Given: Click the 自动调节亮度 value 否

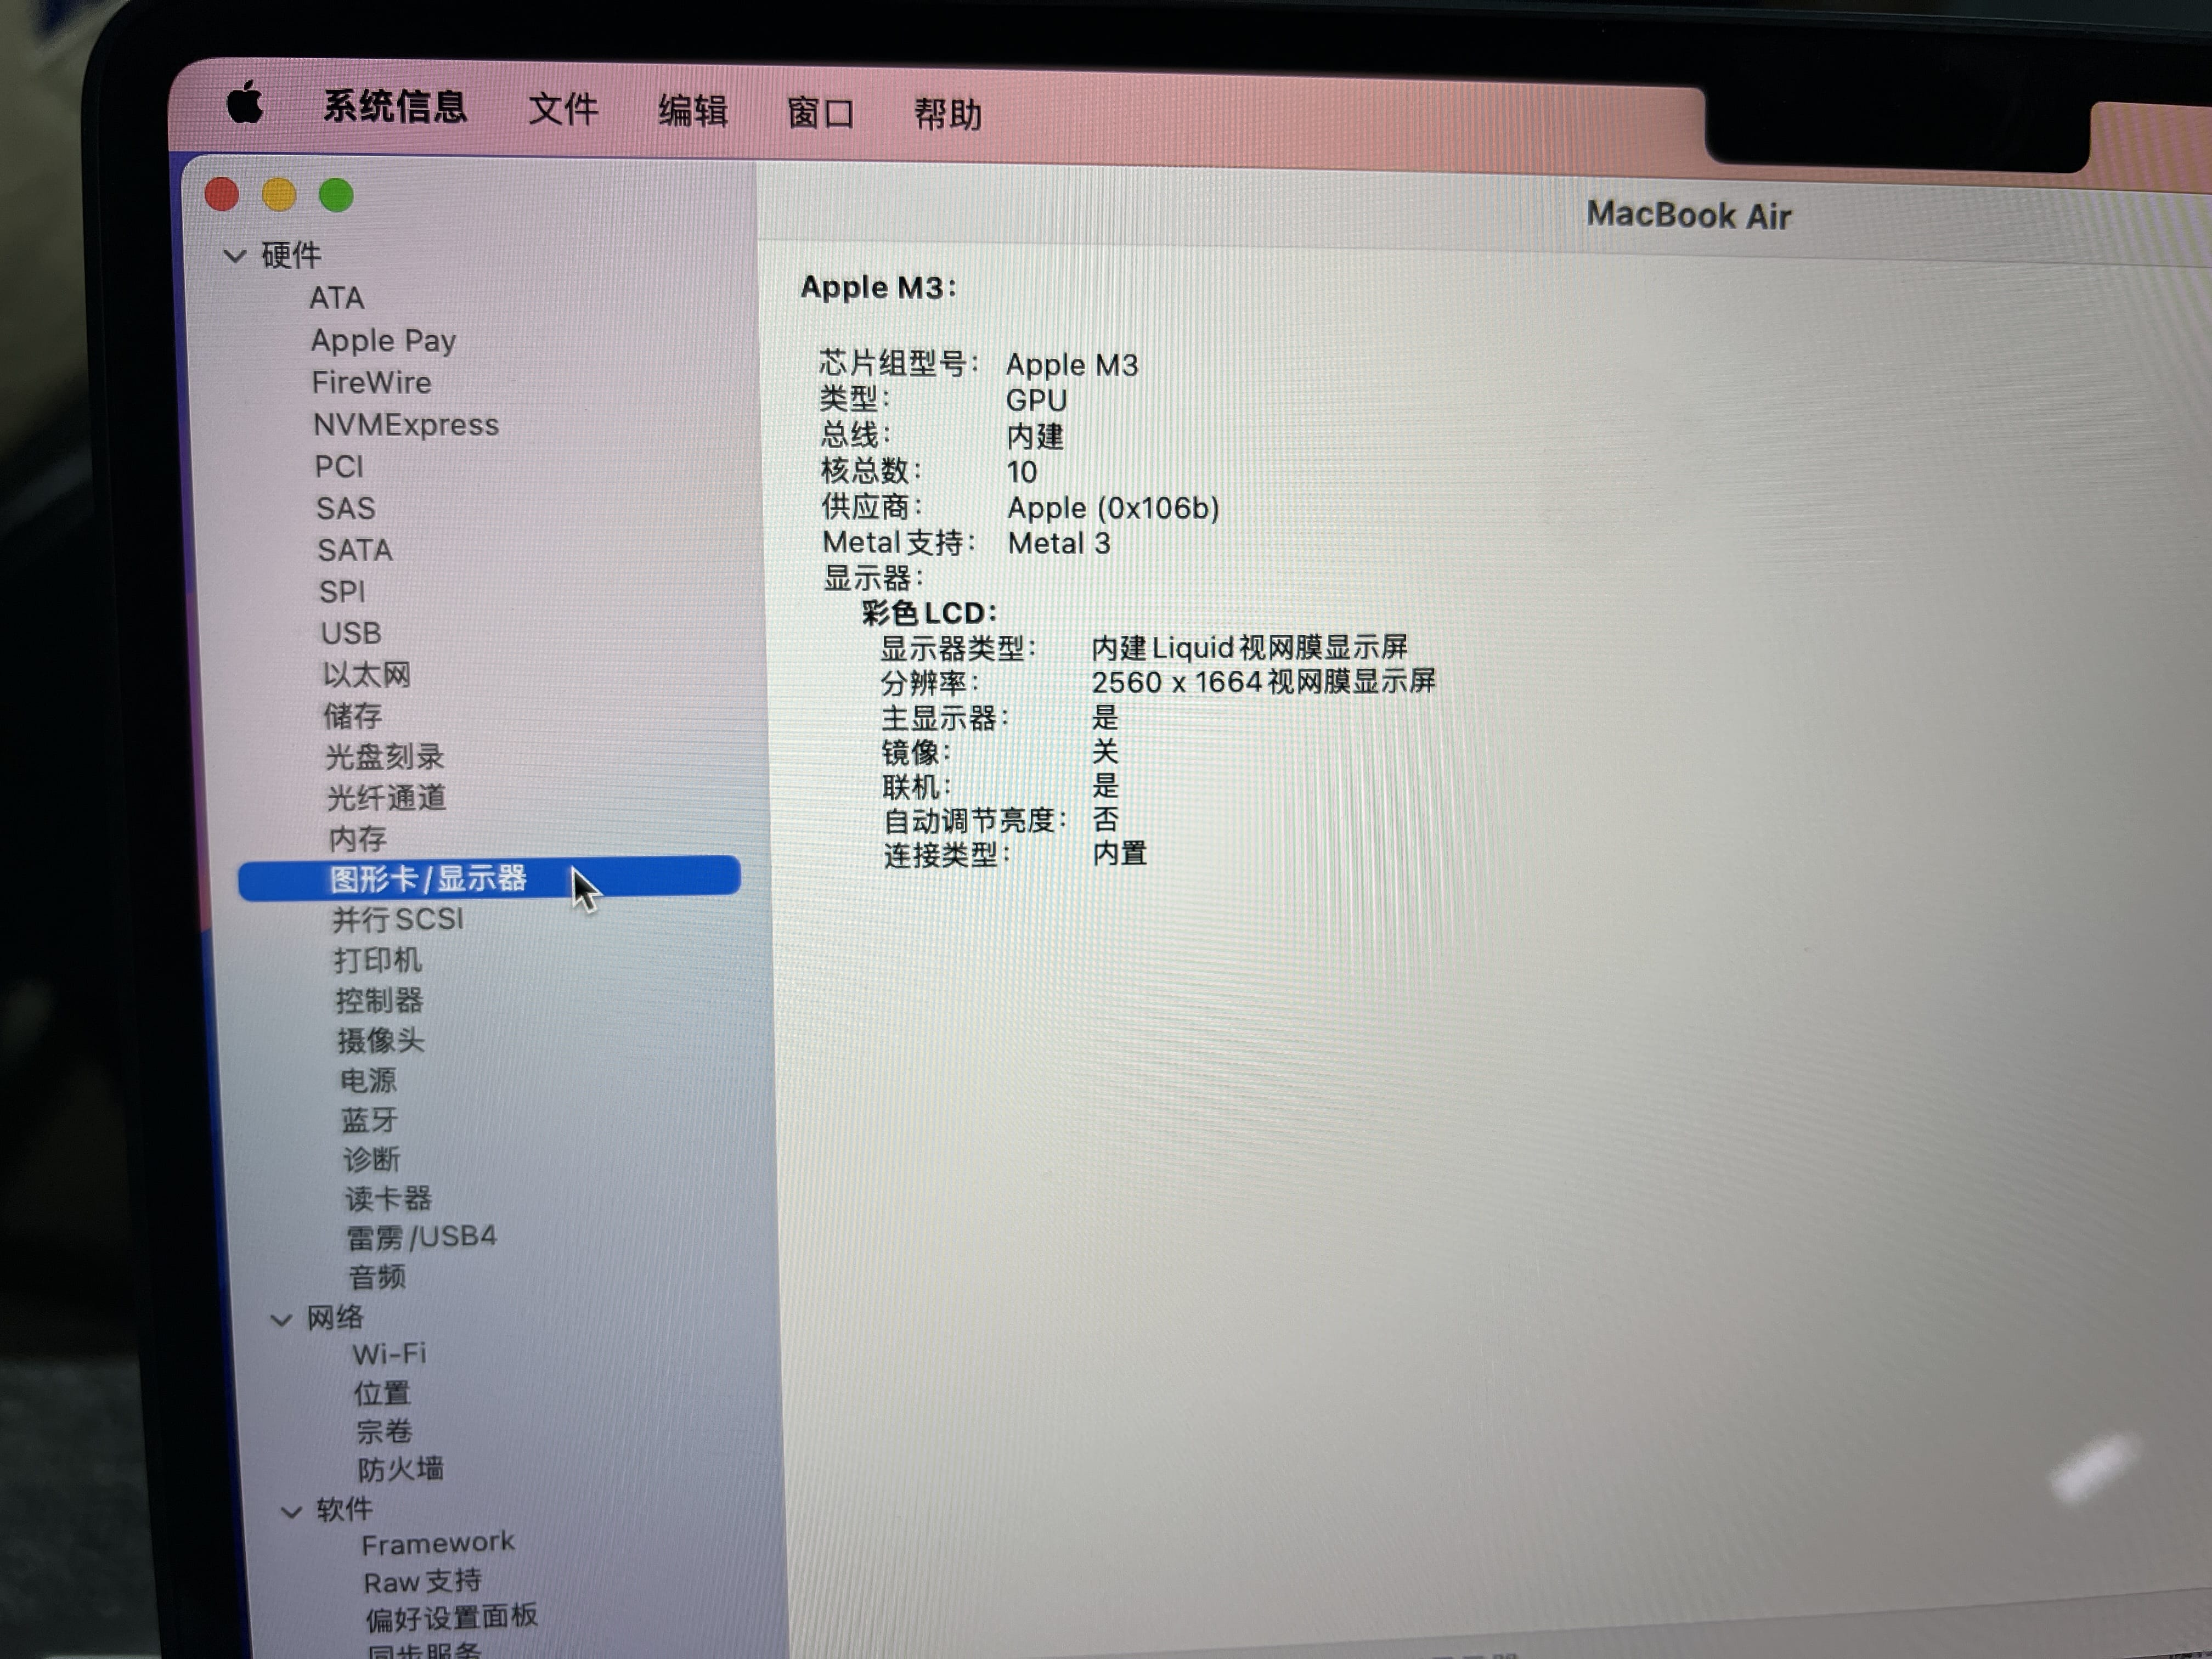Looking at the screenshot, I should 1105,820.
